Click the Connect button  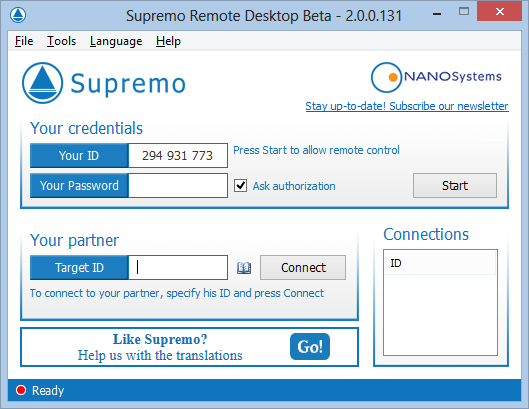[x=303, y=268]
